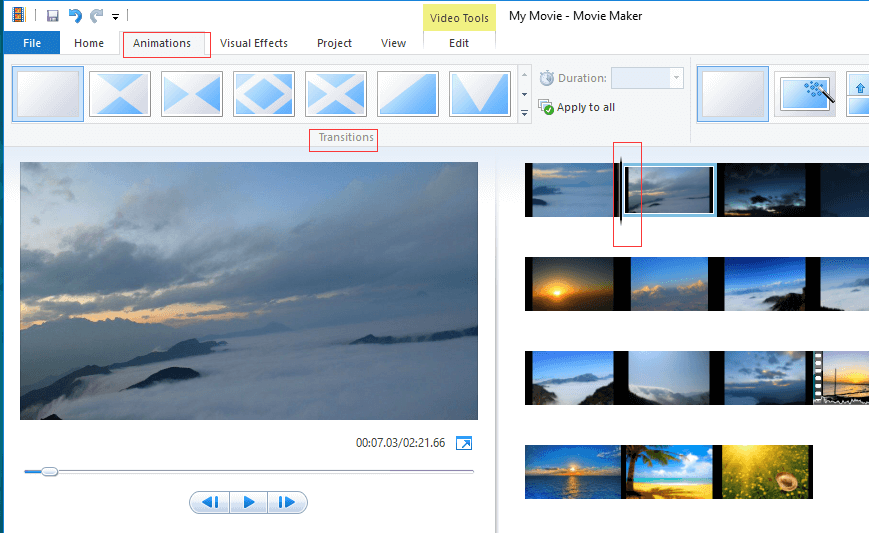Click the timecode 00:07.03/02:21.66
Image resolution: width=869 pixels, height=533 pixels.
(400, 443)
